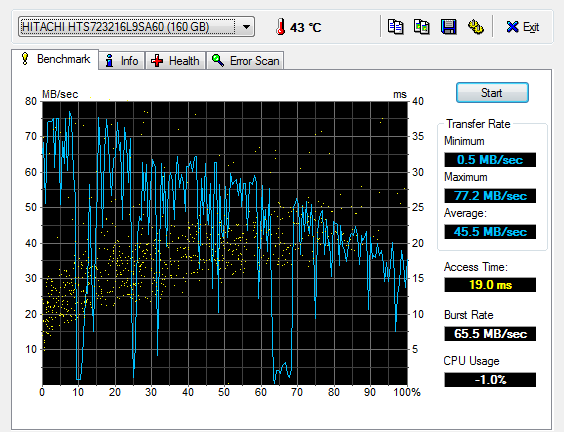Click the lightbulb icon on Benchmark tab

(25, 59)
